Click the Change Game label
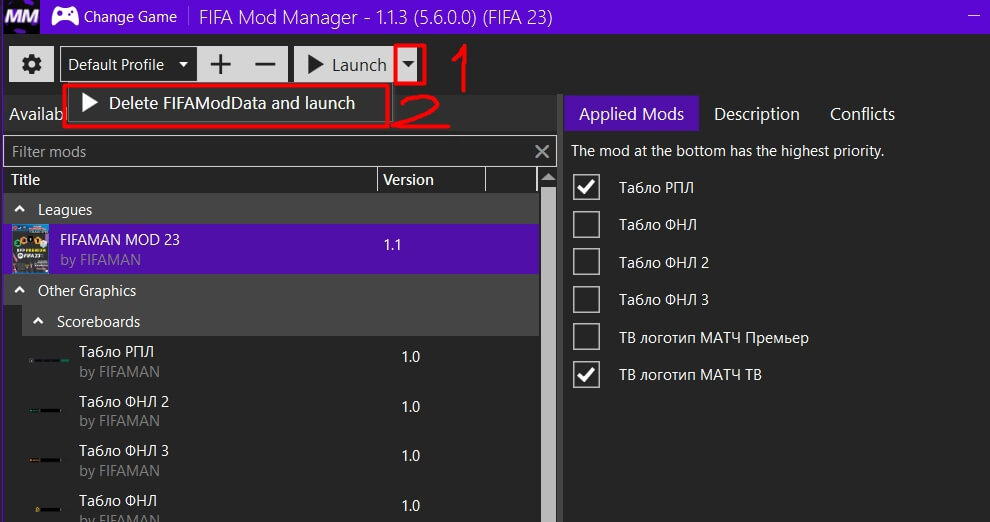 (130, 17)
